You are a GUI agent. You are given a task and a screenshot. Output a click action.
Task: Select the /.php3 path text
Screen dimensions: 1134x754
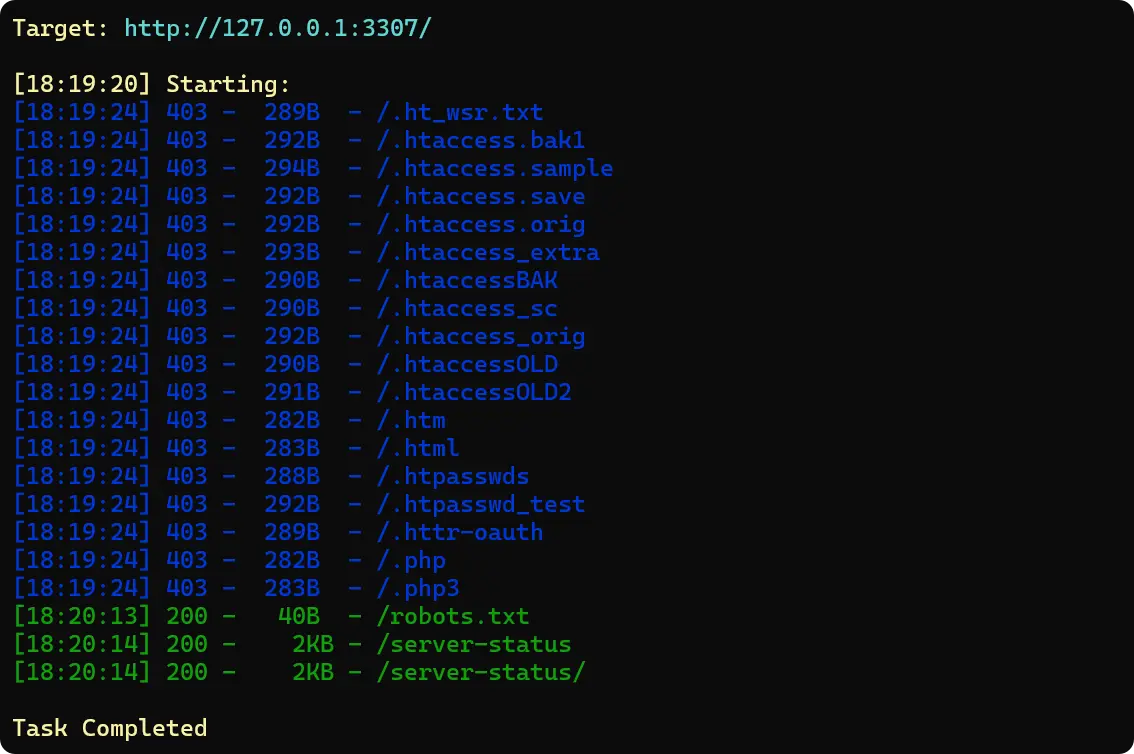point(418,588)
